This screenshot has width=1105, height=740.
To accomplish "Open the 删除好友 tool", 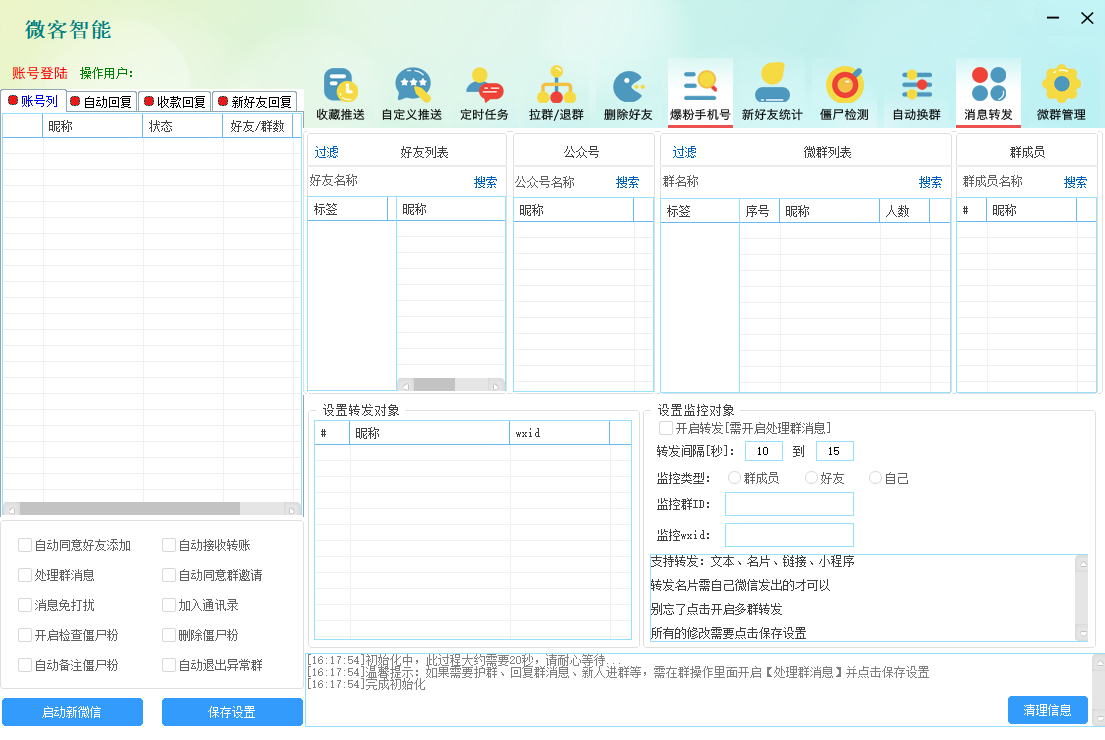I will [628, 94].
